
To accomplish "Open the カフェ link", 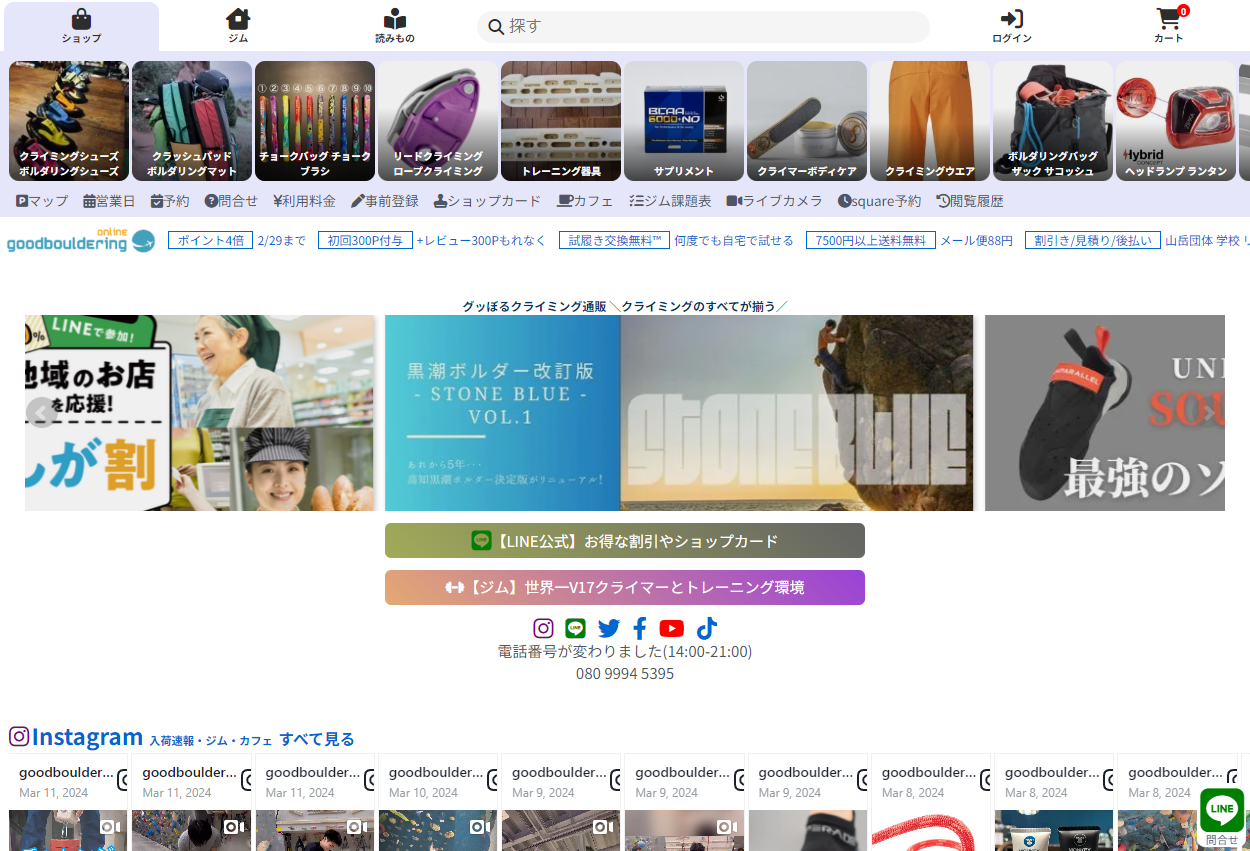I will pyautogui.click(x=585, y=201).
